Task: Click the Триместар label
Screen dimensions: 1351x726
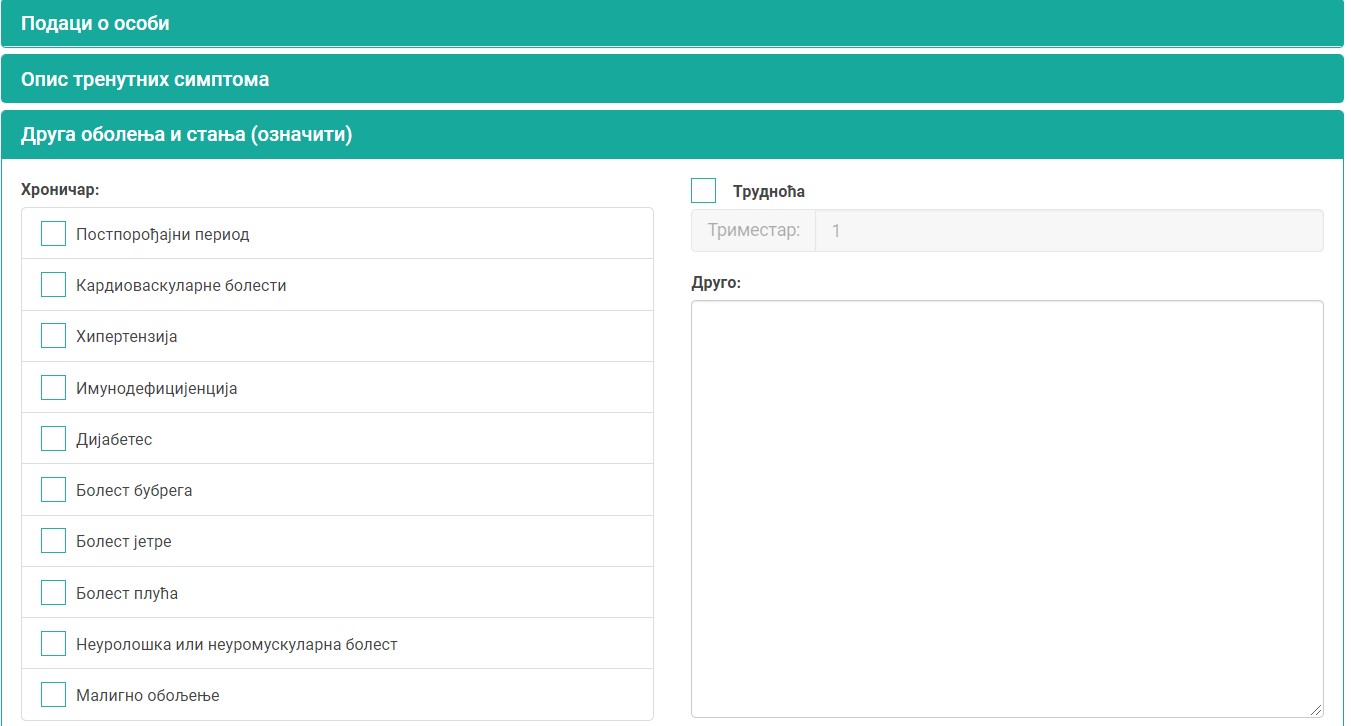Action: tap(754, 230)
